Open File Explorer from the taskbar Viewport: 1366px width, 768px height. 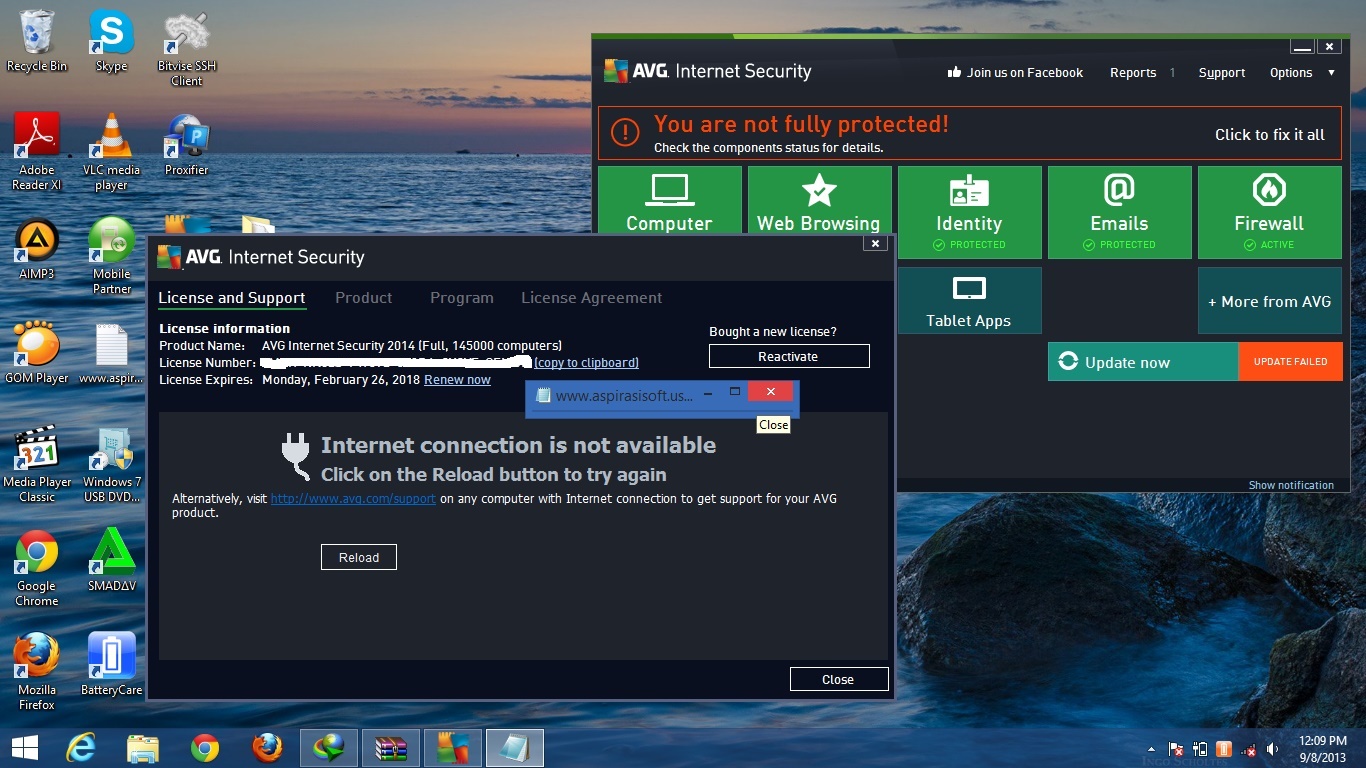[143, 747]
